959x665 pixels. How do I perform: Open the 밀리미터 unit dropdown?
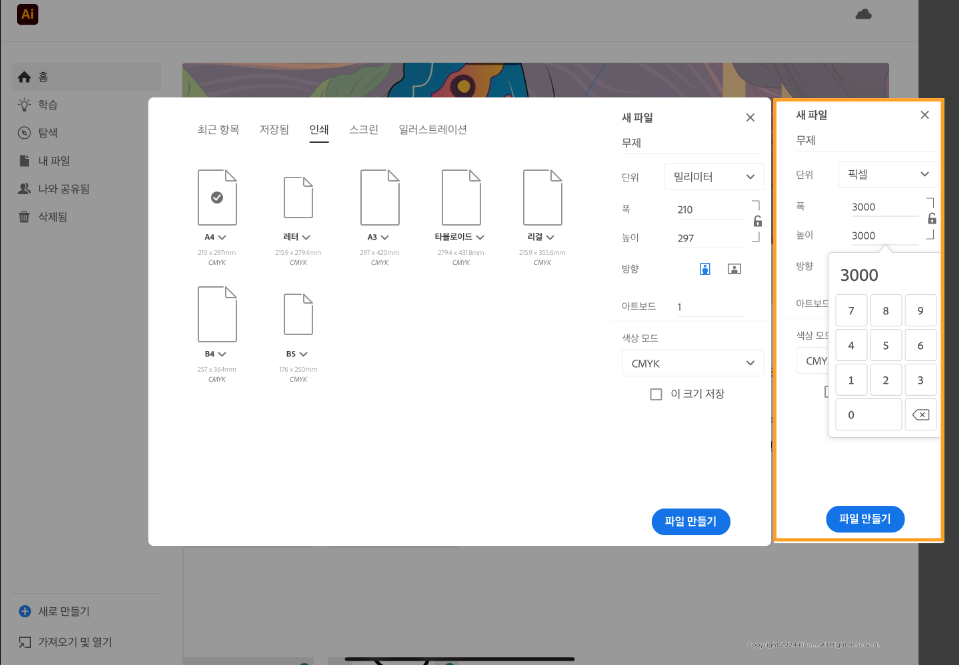point(713,176)
